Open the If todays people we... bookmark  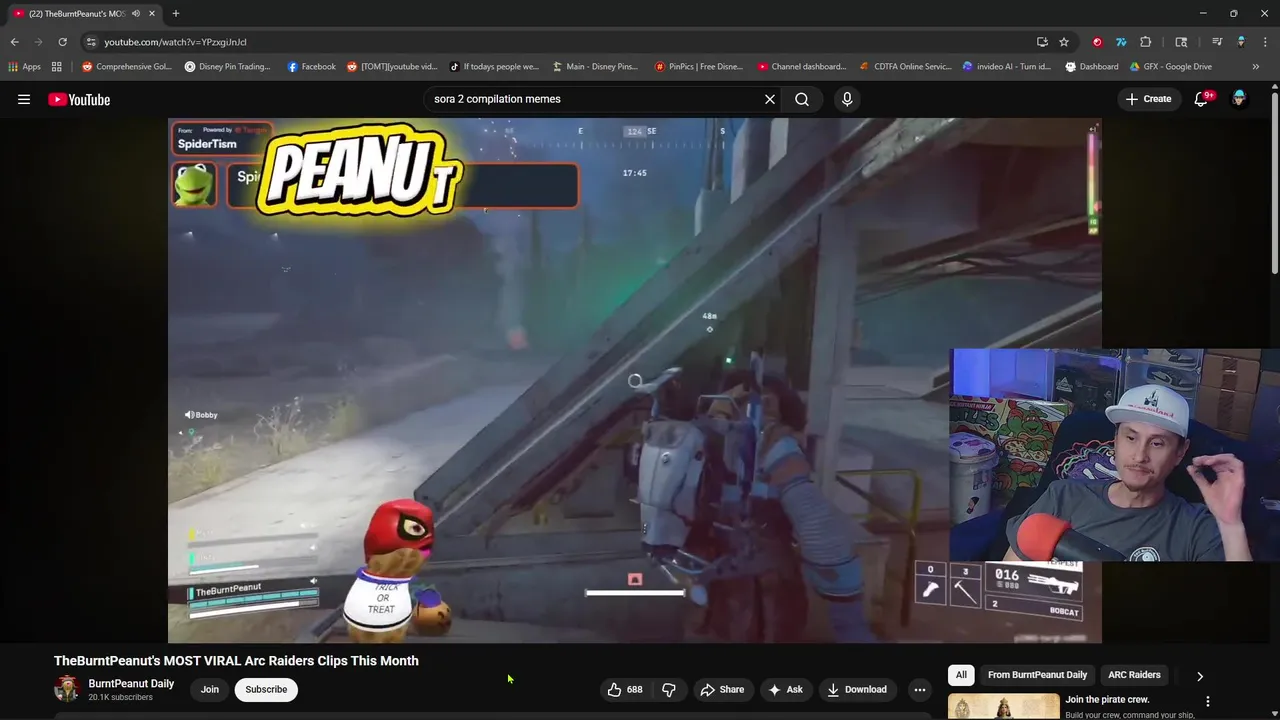[x=494, y=67]
